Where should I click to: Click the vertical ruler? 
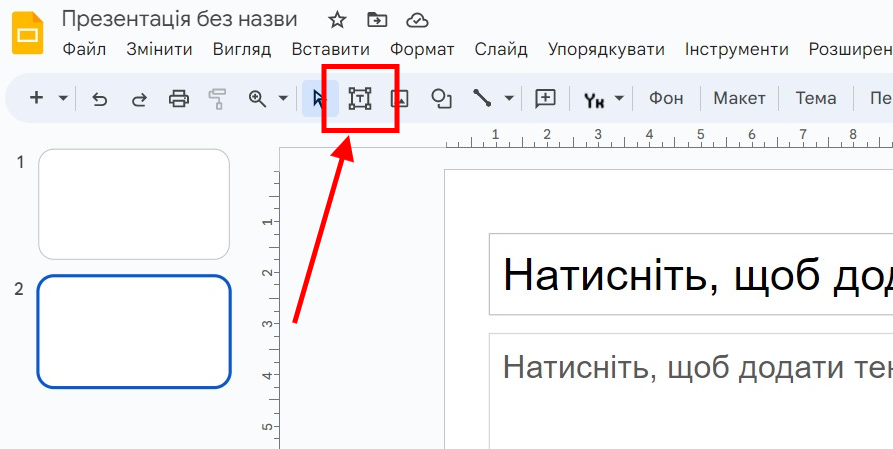(x=269, y=308)
